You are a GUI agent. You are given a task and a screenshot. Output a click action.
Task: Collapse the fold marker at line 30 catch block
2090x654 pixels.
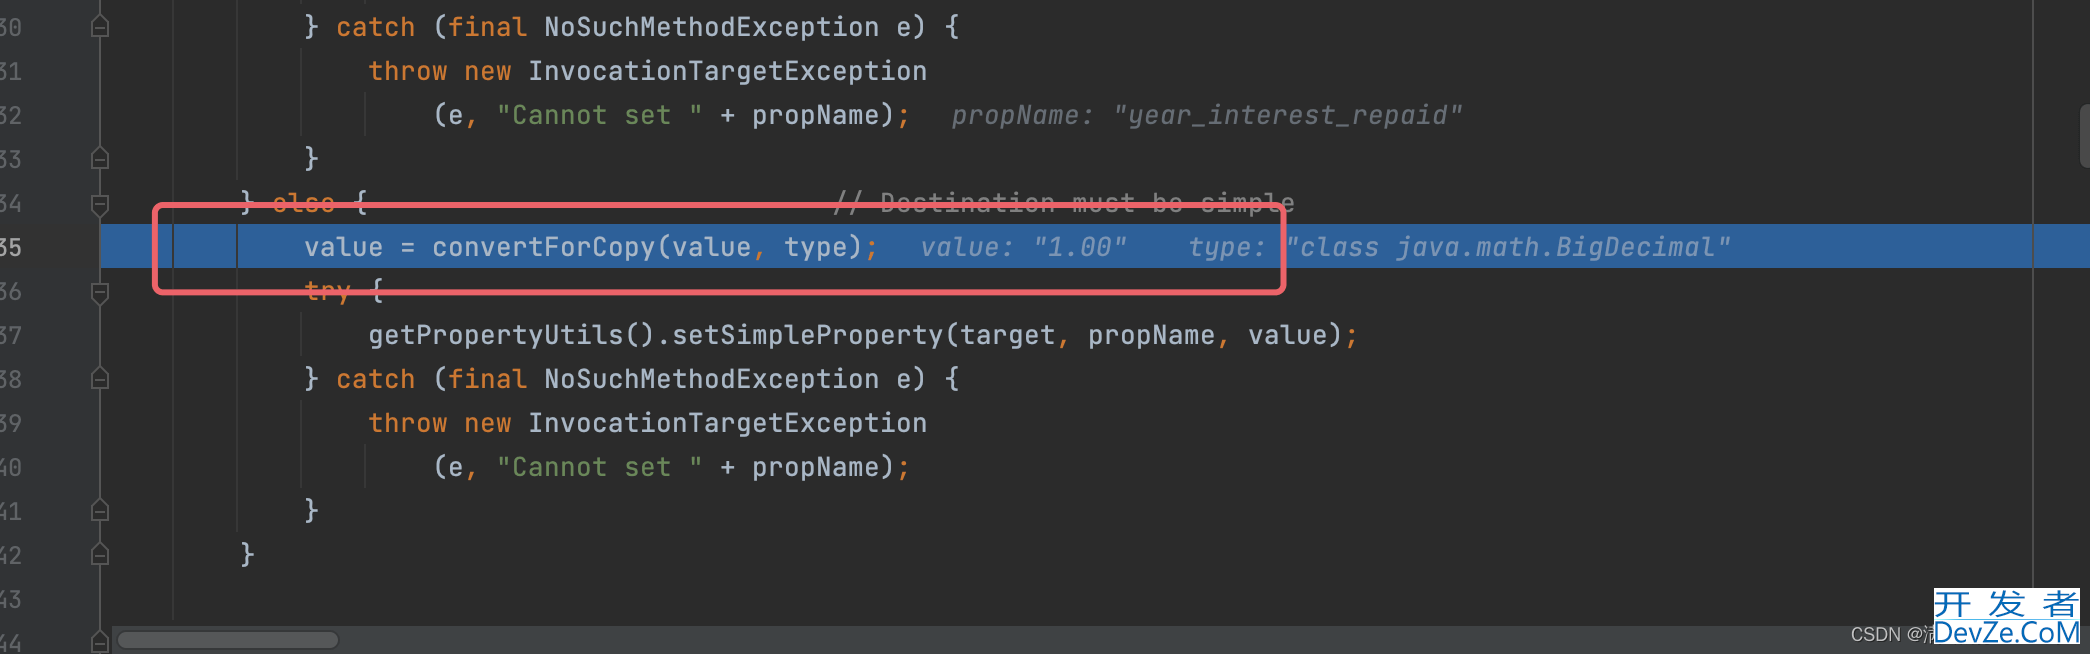tap(100, 27)
